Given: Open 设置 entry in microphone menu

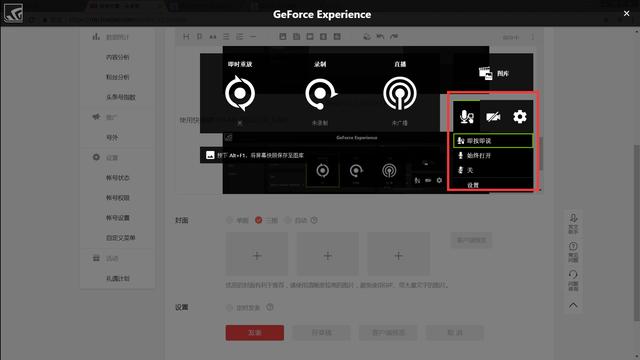Looking at the screenshot, I should click(473, 185).
